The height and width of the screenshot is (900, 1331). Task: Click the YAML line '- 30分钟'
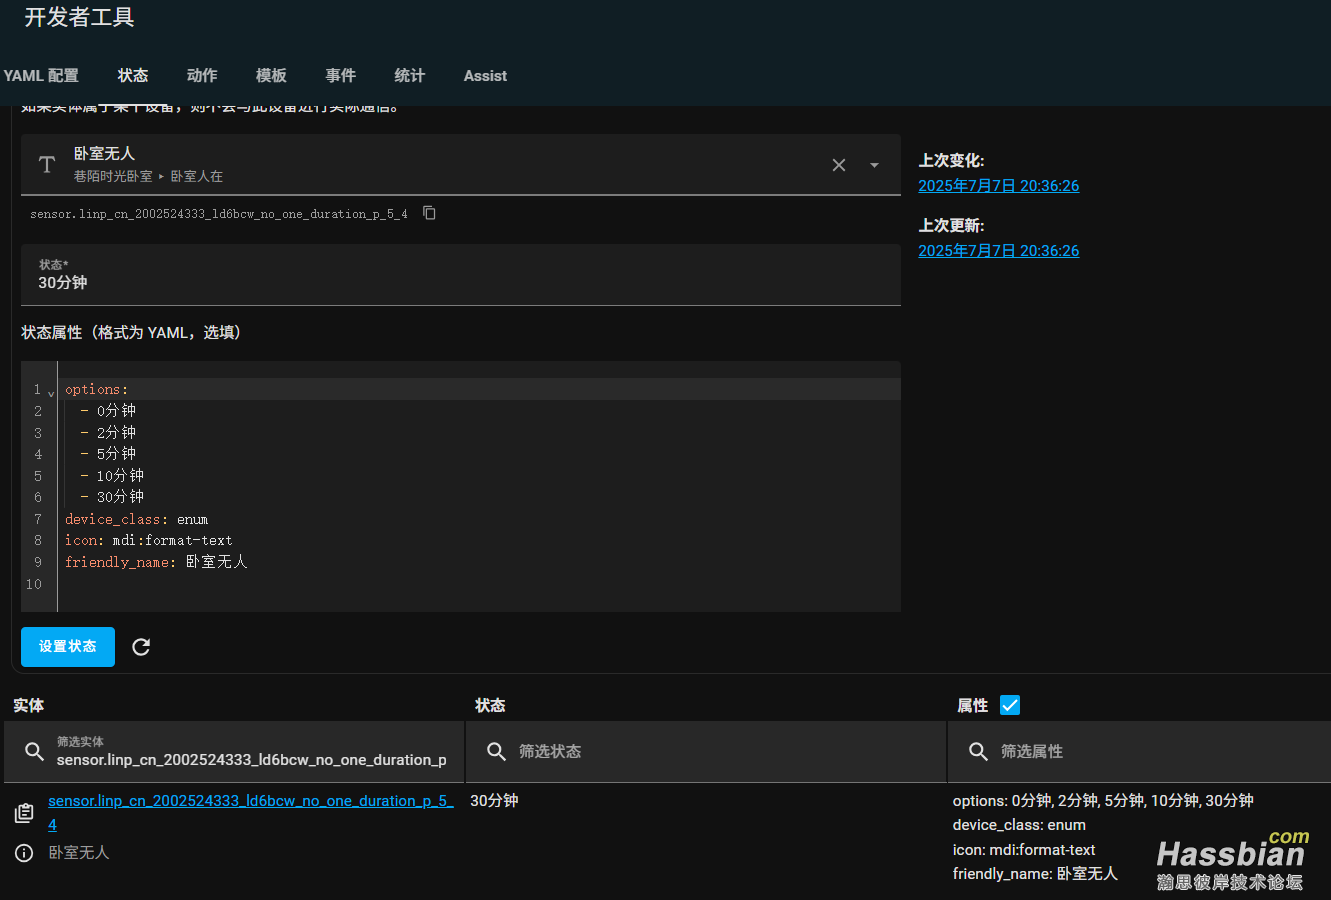[x=112, y=497]
